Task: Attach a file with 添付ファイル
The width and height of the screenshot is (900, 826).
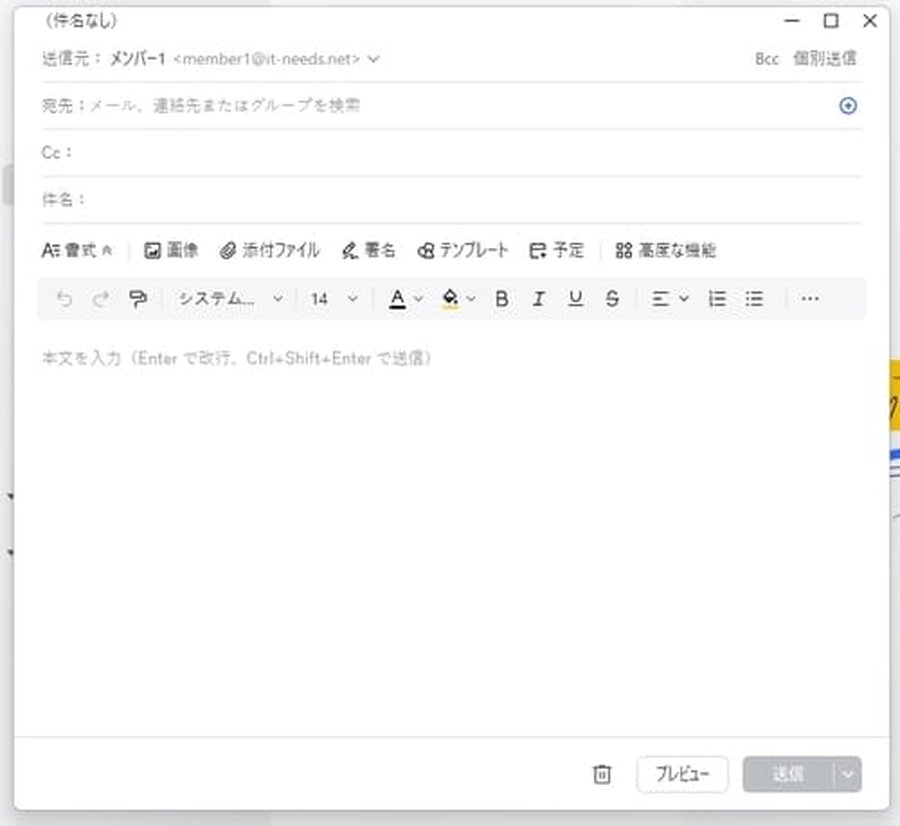Action: click(x=270, y=251)
